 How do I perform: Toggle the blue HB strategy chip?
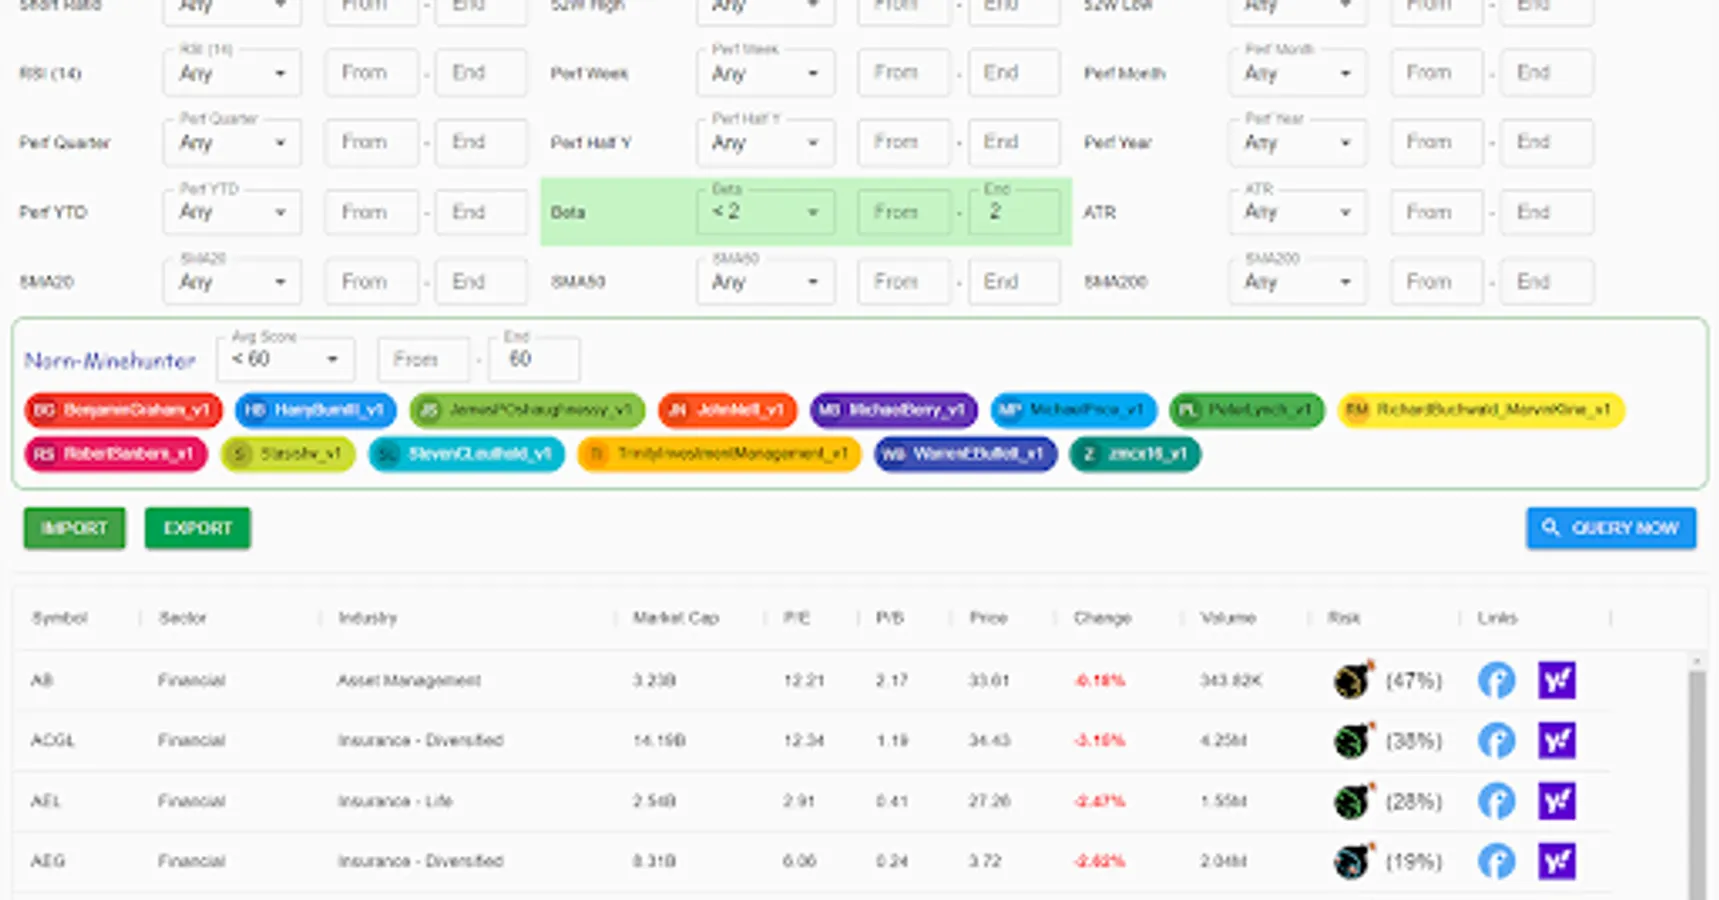tap(316, 410)
